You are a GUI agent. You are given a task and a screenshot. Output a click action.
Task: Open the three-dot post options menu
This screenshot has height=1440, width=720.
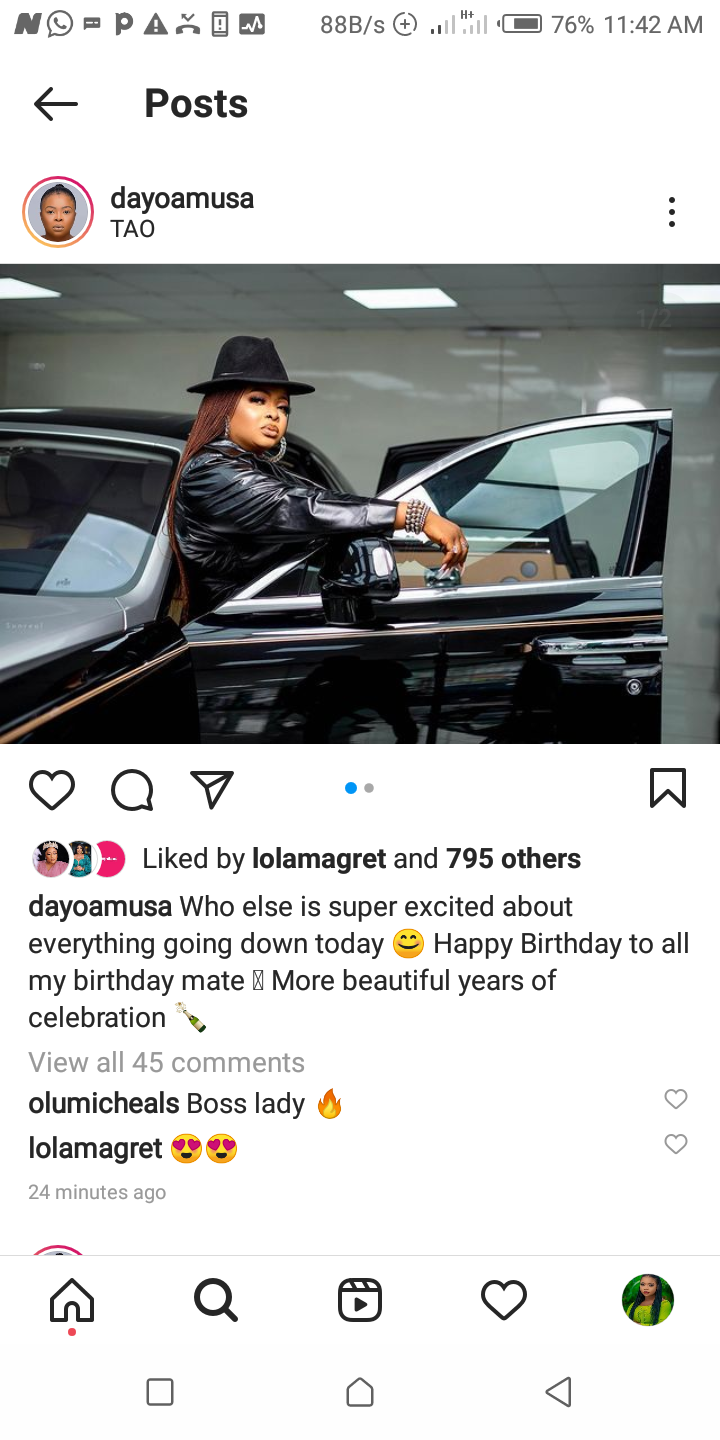pos(672,212)
